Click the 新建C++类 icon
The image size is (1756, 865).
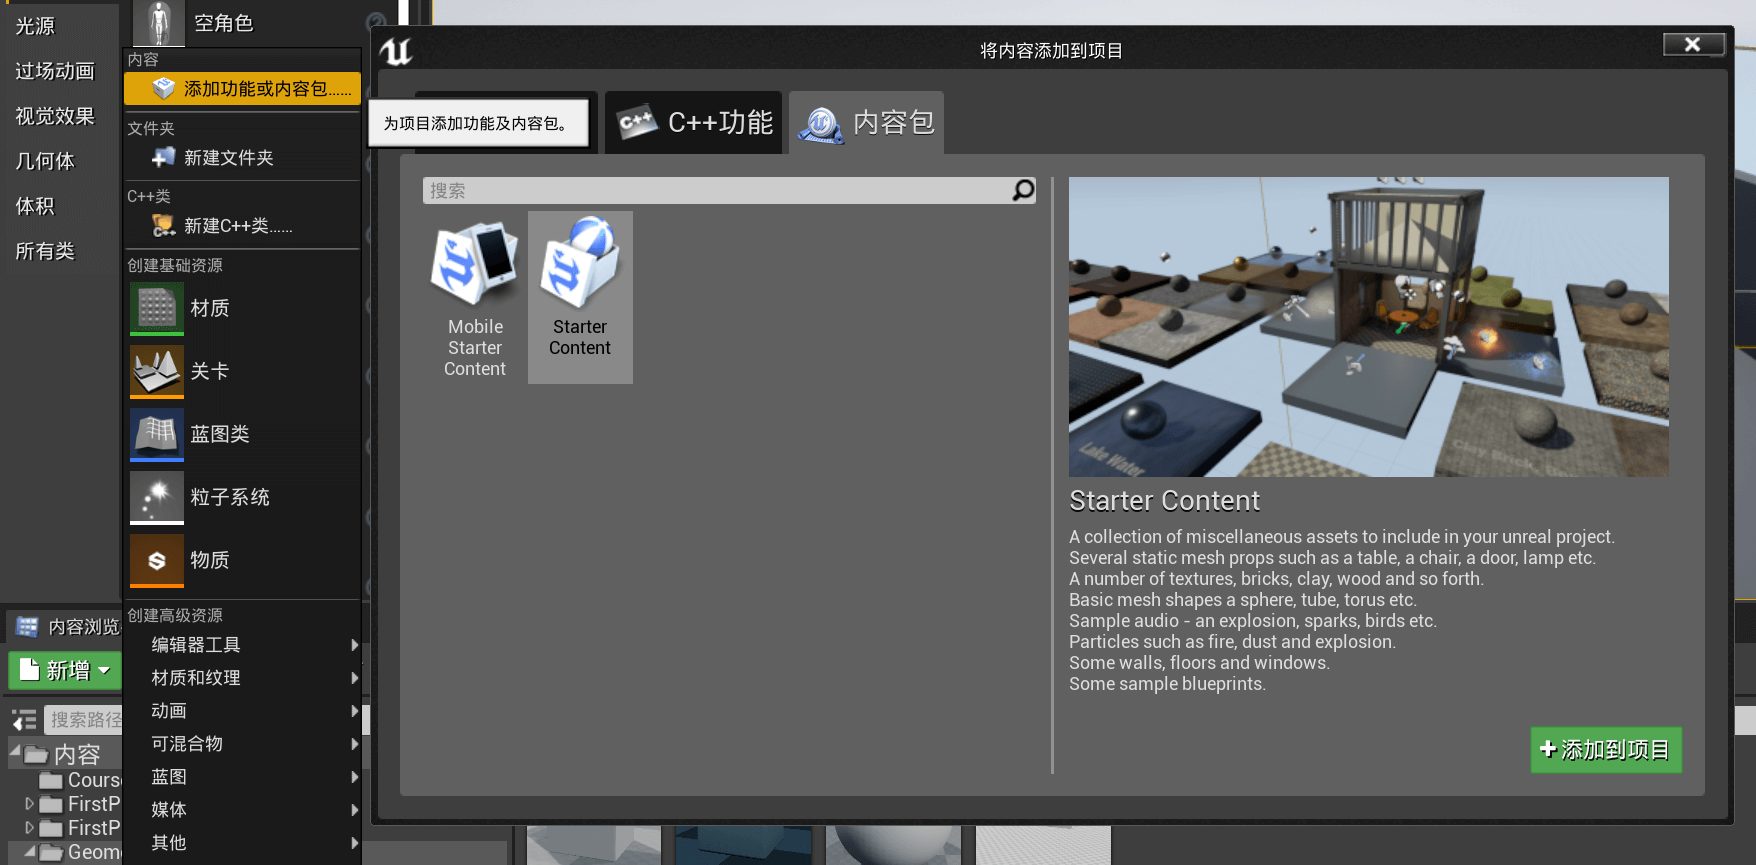(x=163, y=226)
